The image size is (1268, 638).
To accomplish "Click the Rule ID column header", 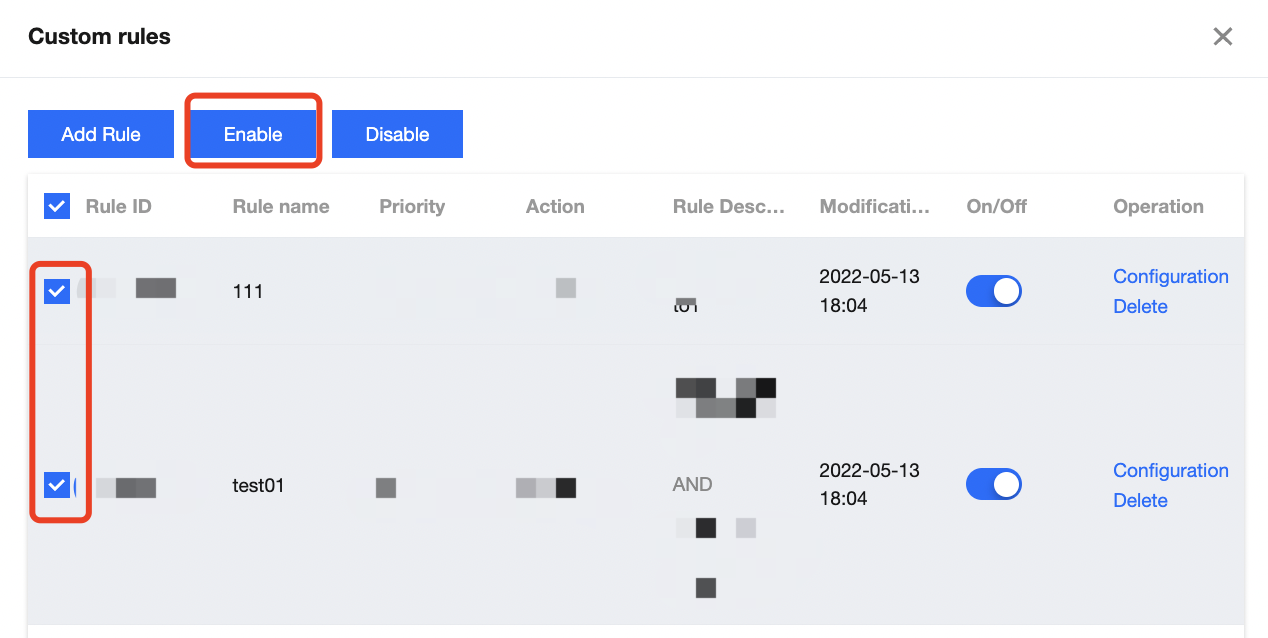I will tap(119, 207).
